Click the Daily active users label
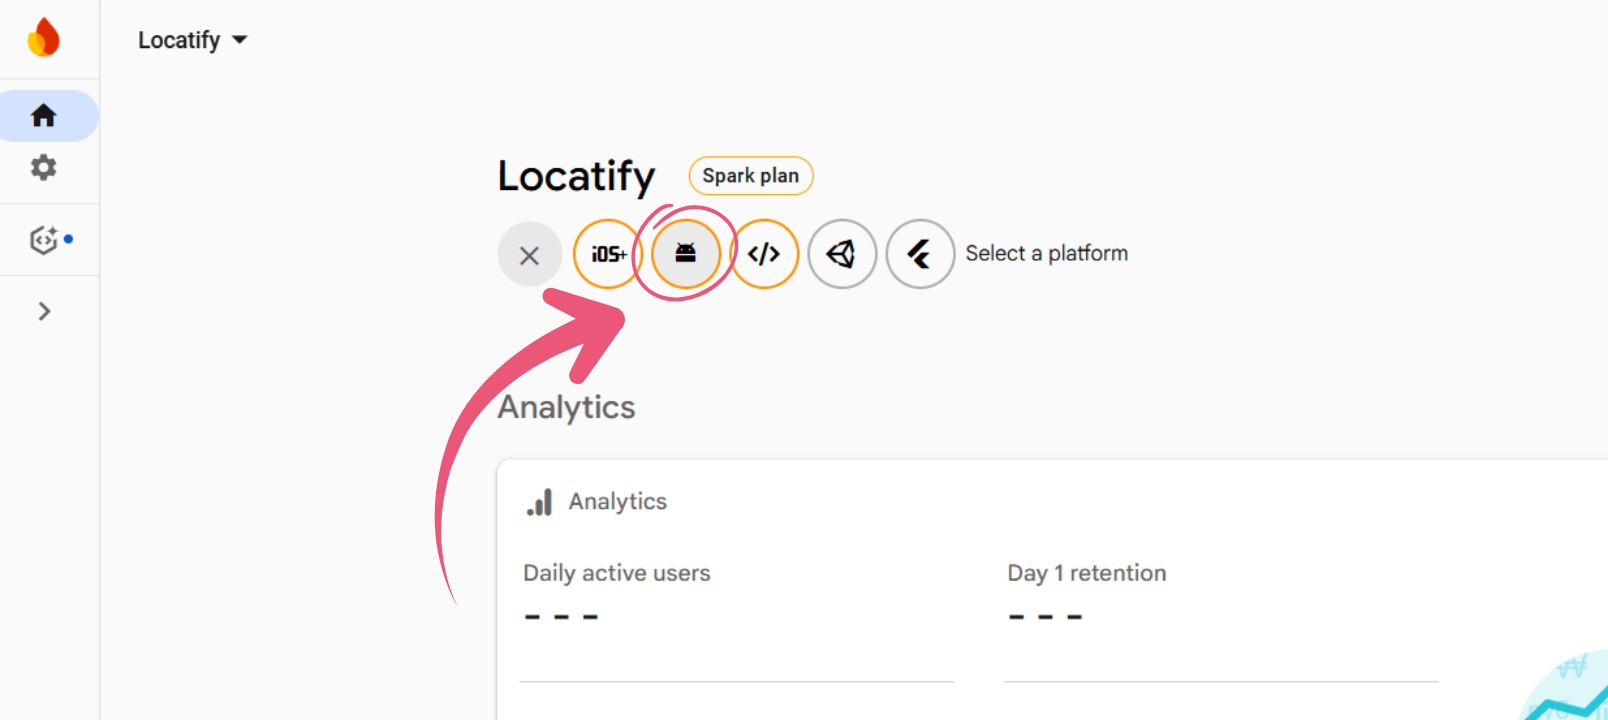Screen dimensions: 1608x720 [x=617, y=573]
